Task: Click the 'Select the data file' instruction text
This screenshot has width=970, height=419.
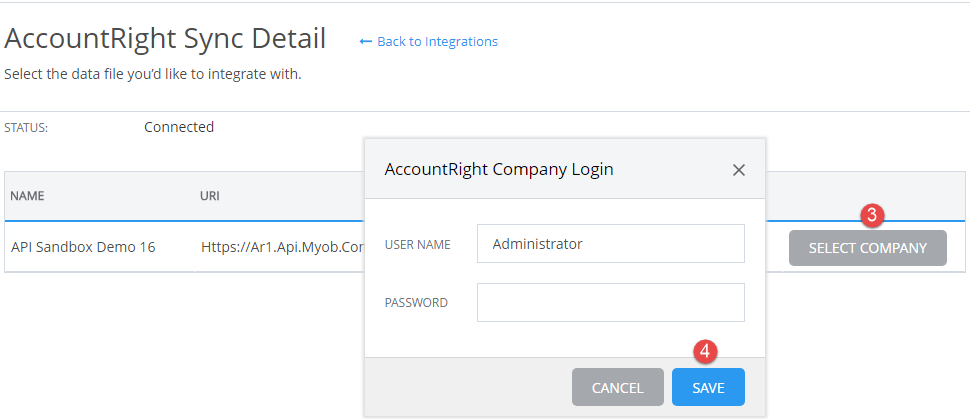Action: coord(153,76)
